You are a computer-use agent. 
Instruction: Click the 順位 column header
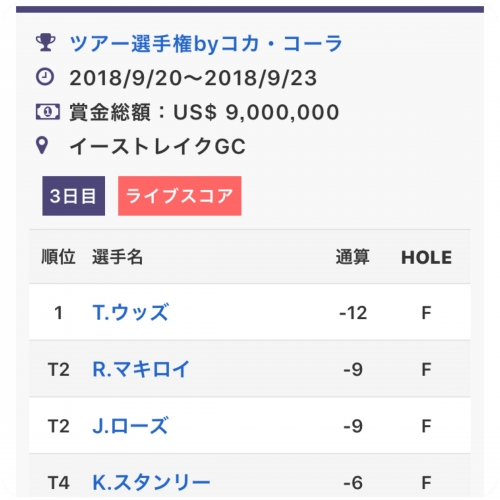tap(58, 257)
